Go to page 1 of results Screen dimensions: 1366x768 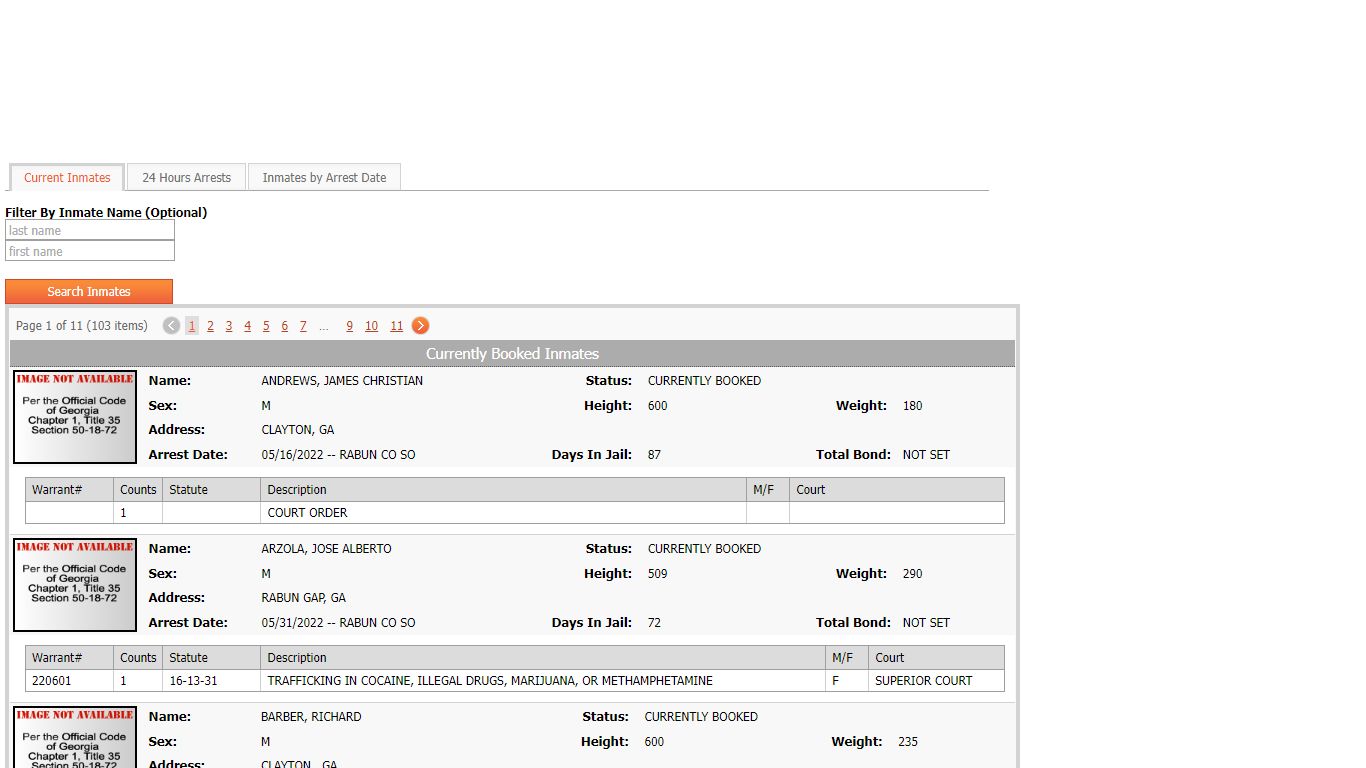click(192, 326)
